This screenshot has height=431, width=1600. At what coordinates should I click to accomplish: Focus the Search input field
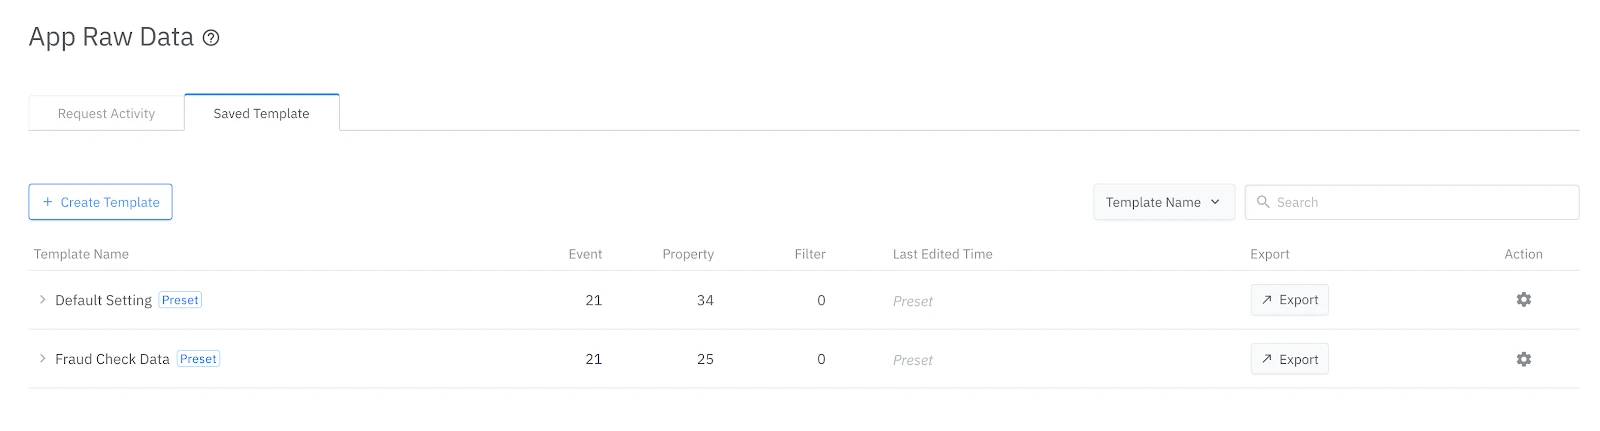pyautogui.click(x=1420, y=202)
